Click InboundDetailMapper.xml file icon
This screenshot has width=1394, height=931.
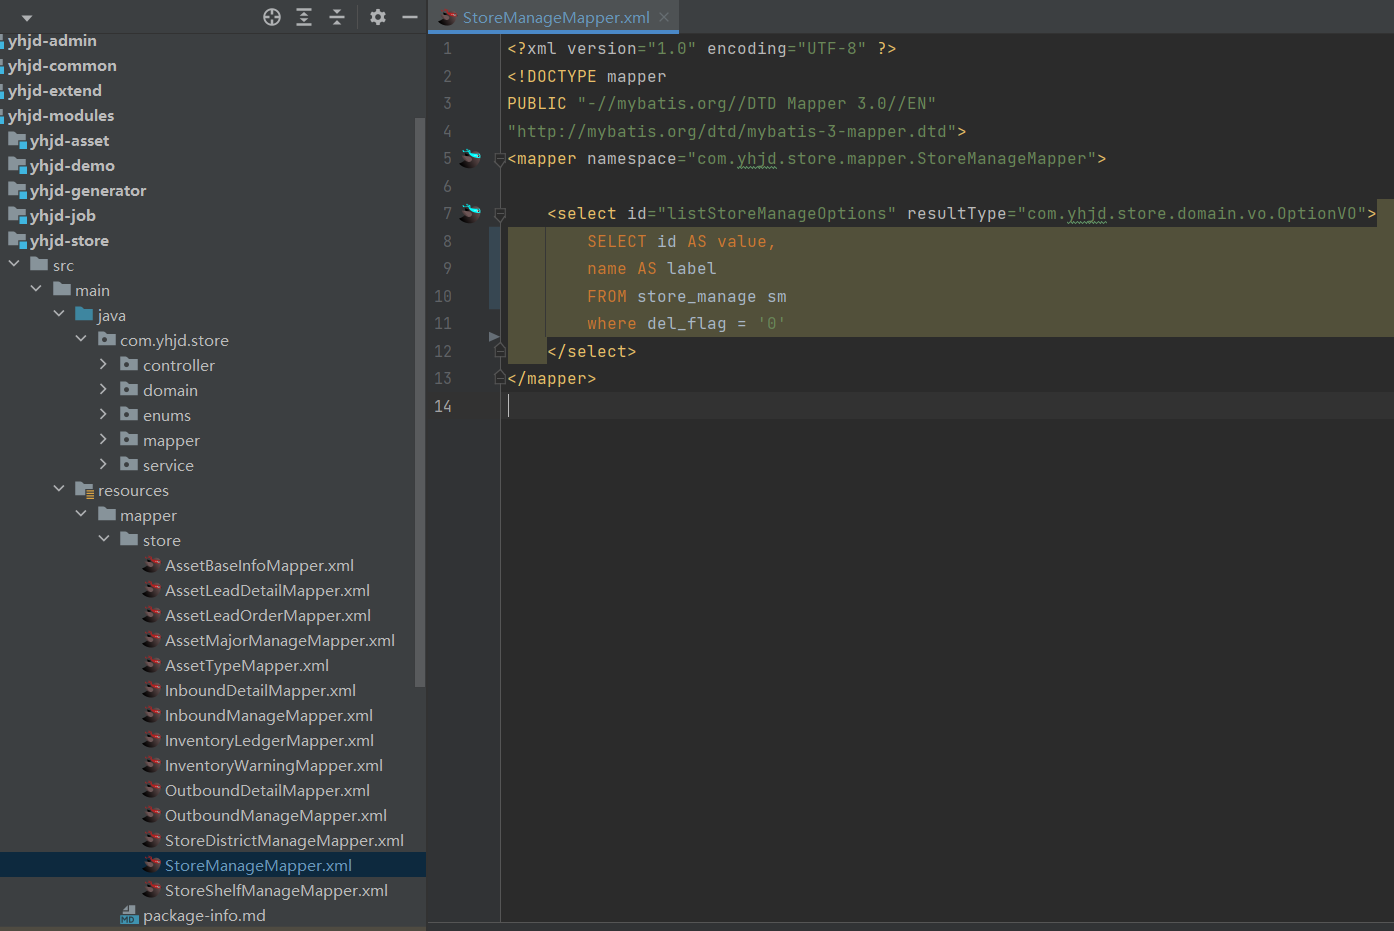[152, 690]
